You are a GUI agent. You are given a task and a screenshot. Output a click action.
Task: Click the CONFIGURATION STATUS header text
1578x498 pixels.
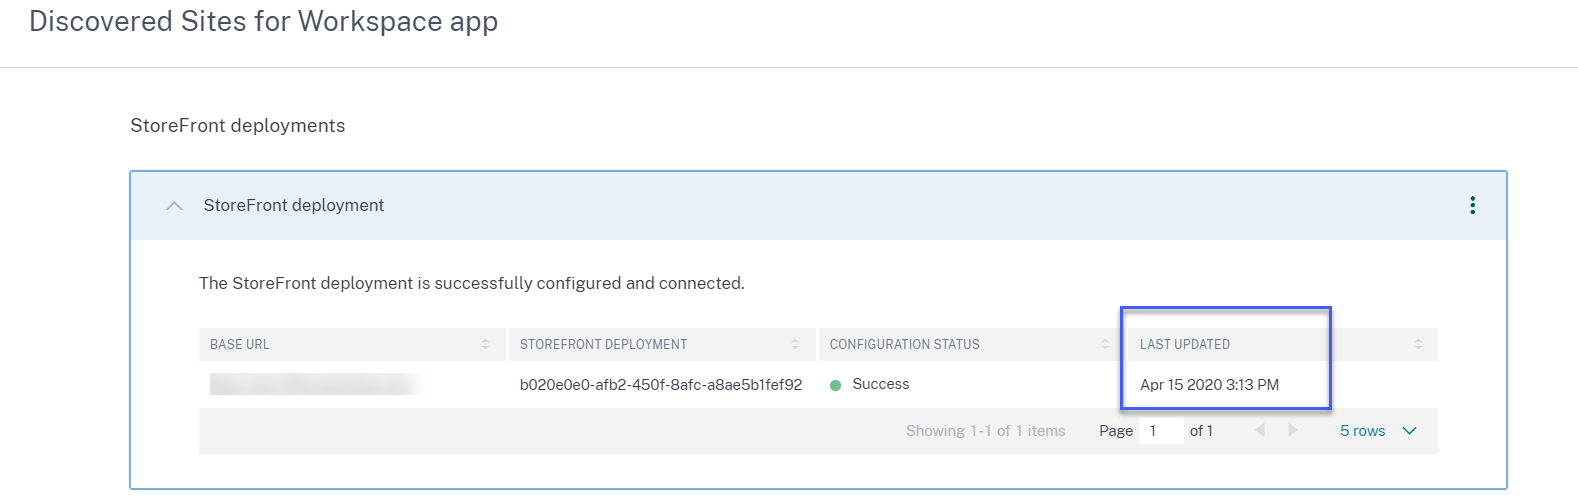tap(904, 344)
